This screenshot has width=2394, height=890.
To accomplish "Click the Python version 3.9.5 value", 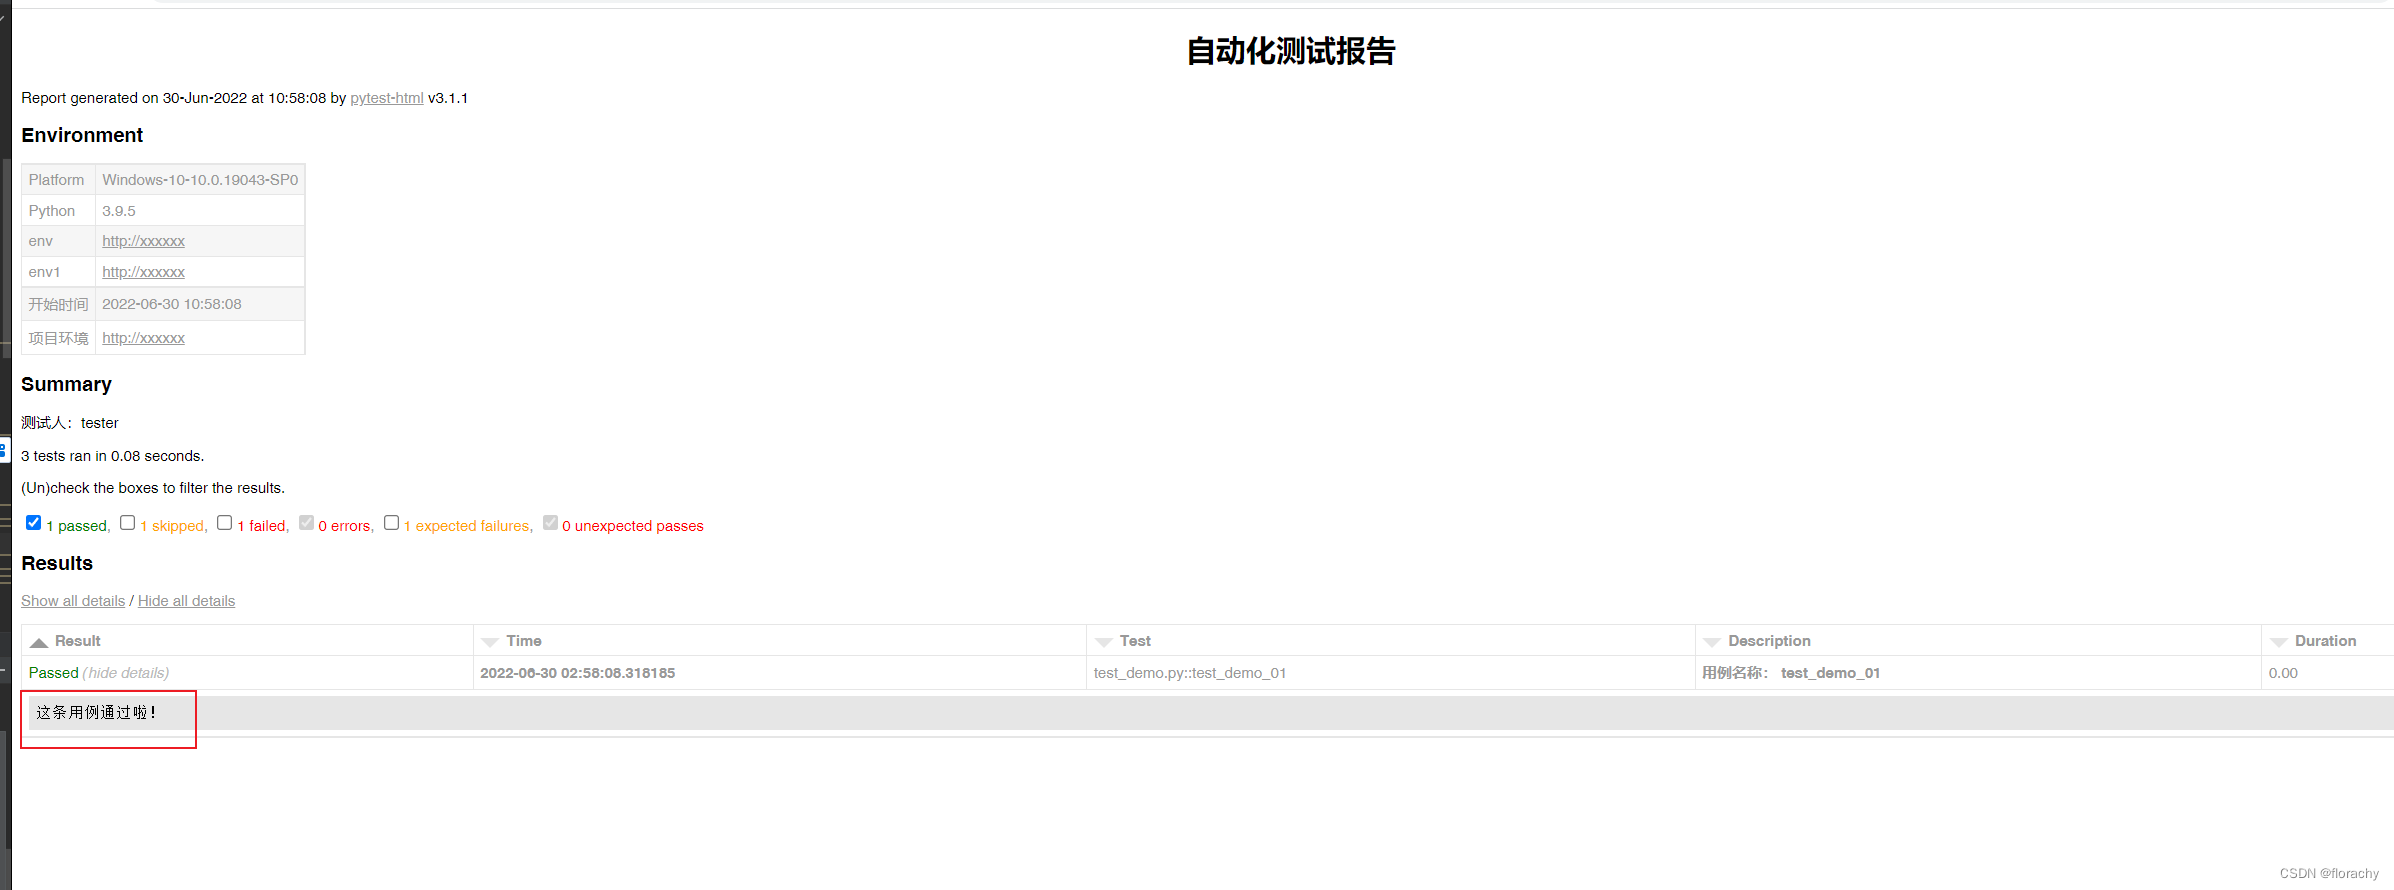I will point(119,211).
